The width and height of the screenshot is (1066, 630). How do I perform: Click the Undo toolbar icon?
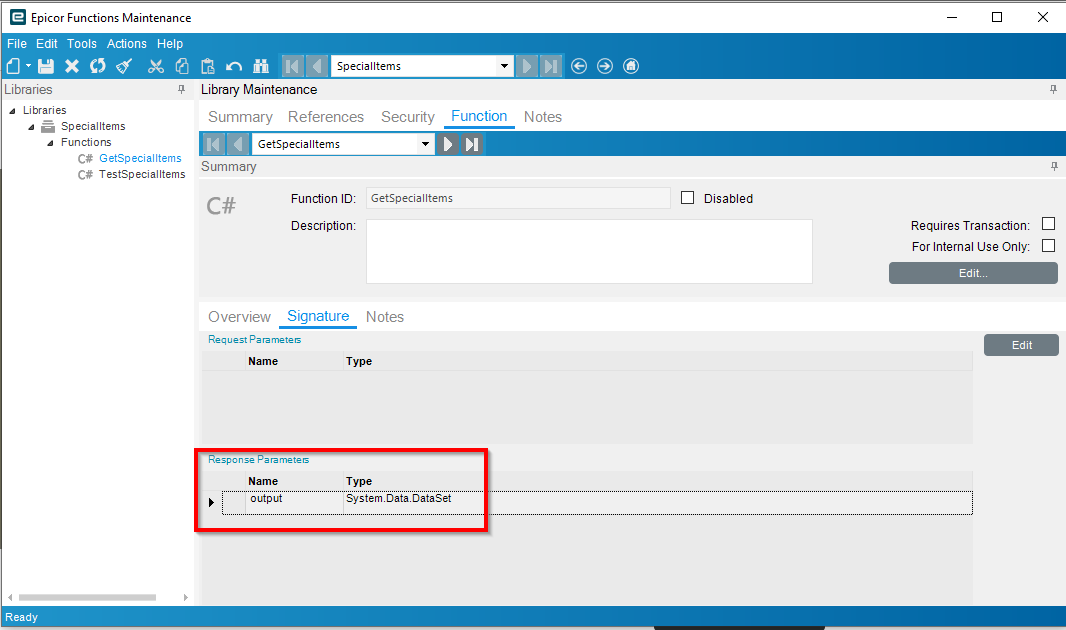(234, 66)
